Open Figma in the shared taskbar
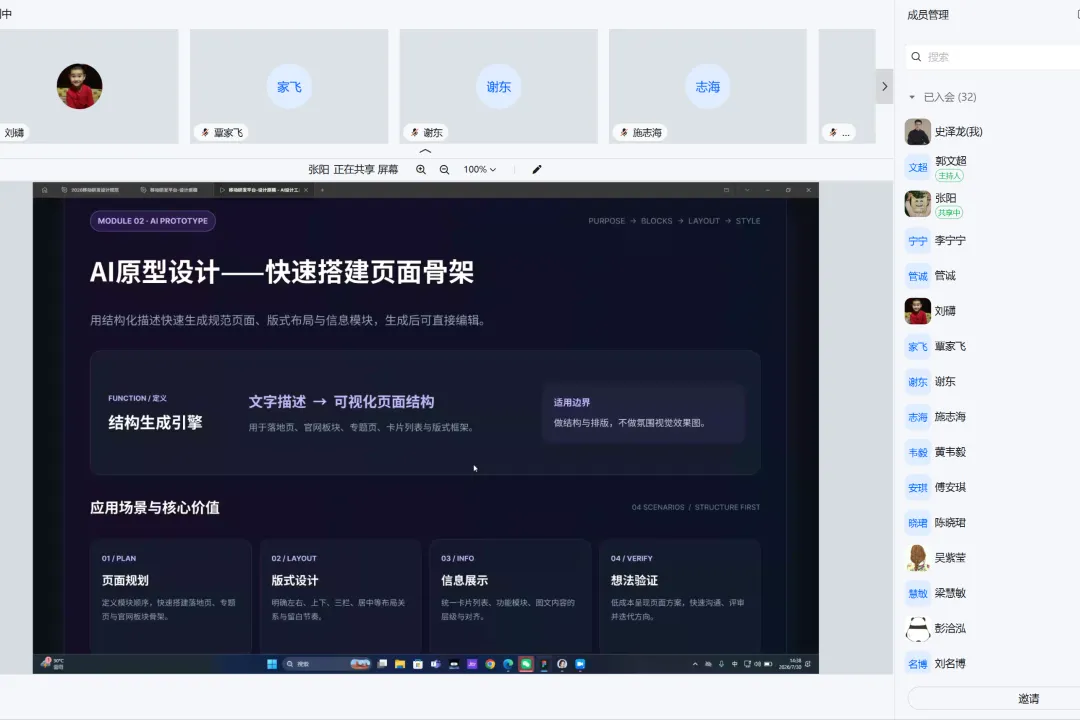This screenshot has height=720, width=1080. click(x=544, y=664)
